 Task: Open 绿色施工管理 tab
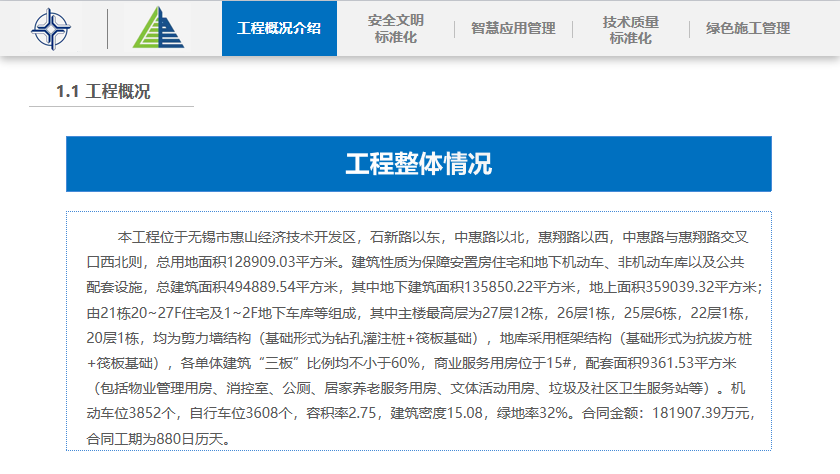pyautogui.click(x=748, y=28)
